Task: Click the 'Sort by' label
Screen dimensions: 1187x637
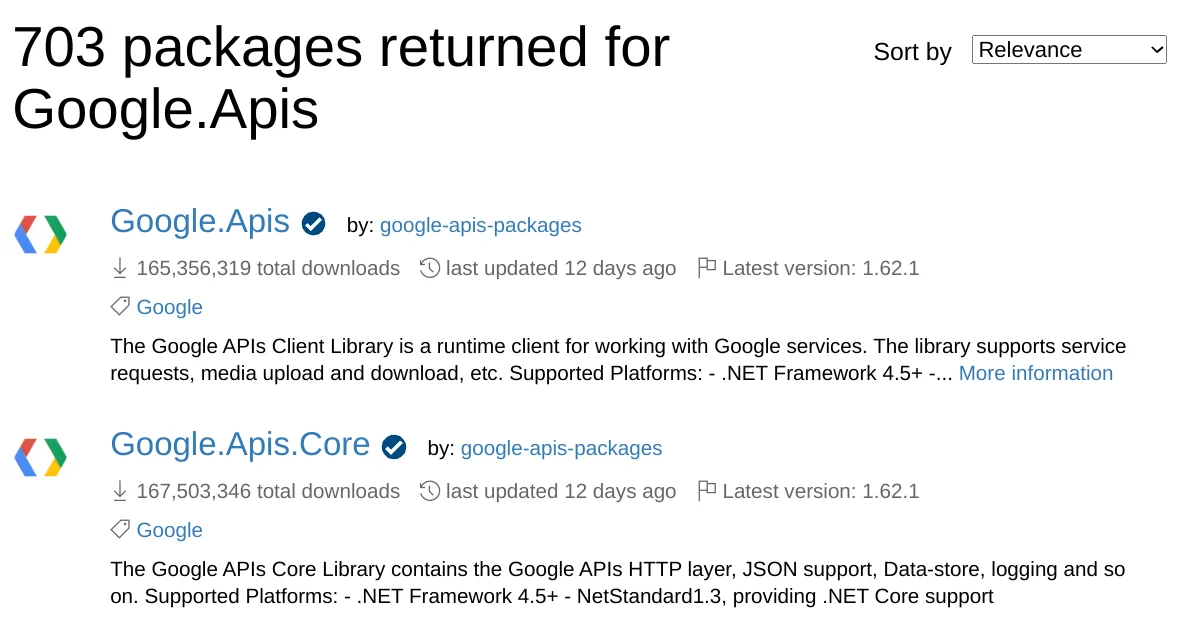Action: click(x=912, y=52)
